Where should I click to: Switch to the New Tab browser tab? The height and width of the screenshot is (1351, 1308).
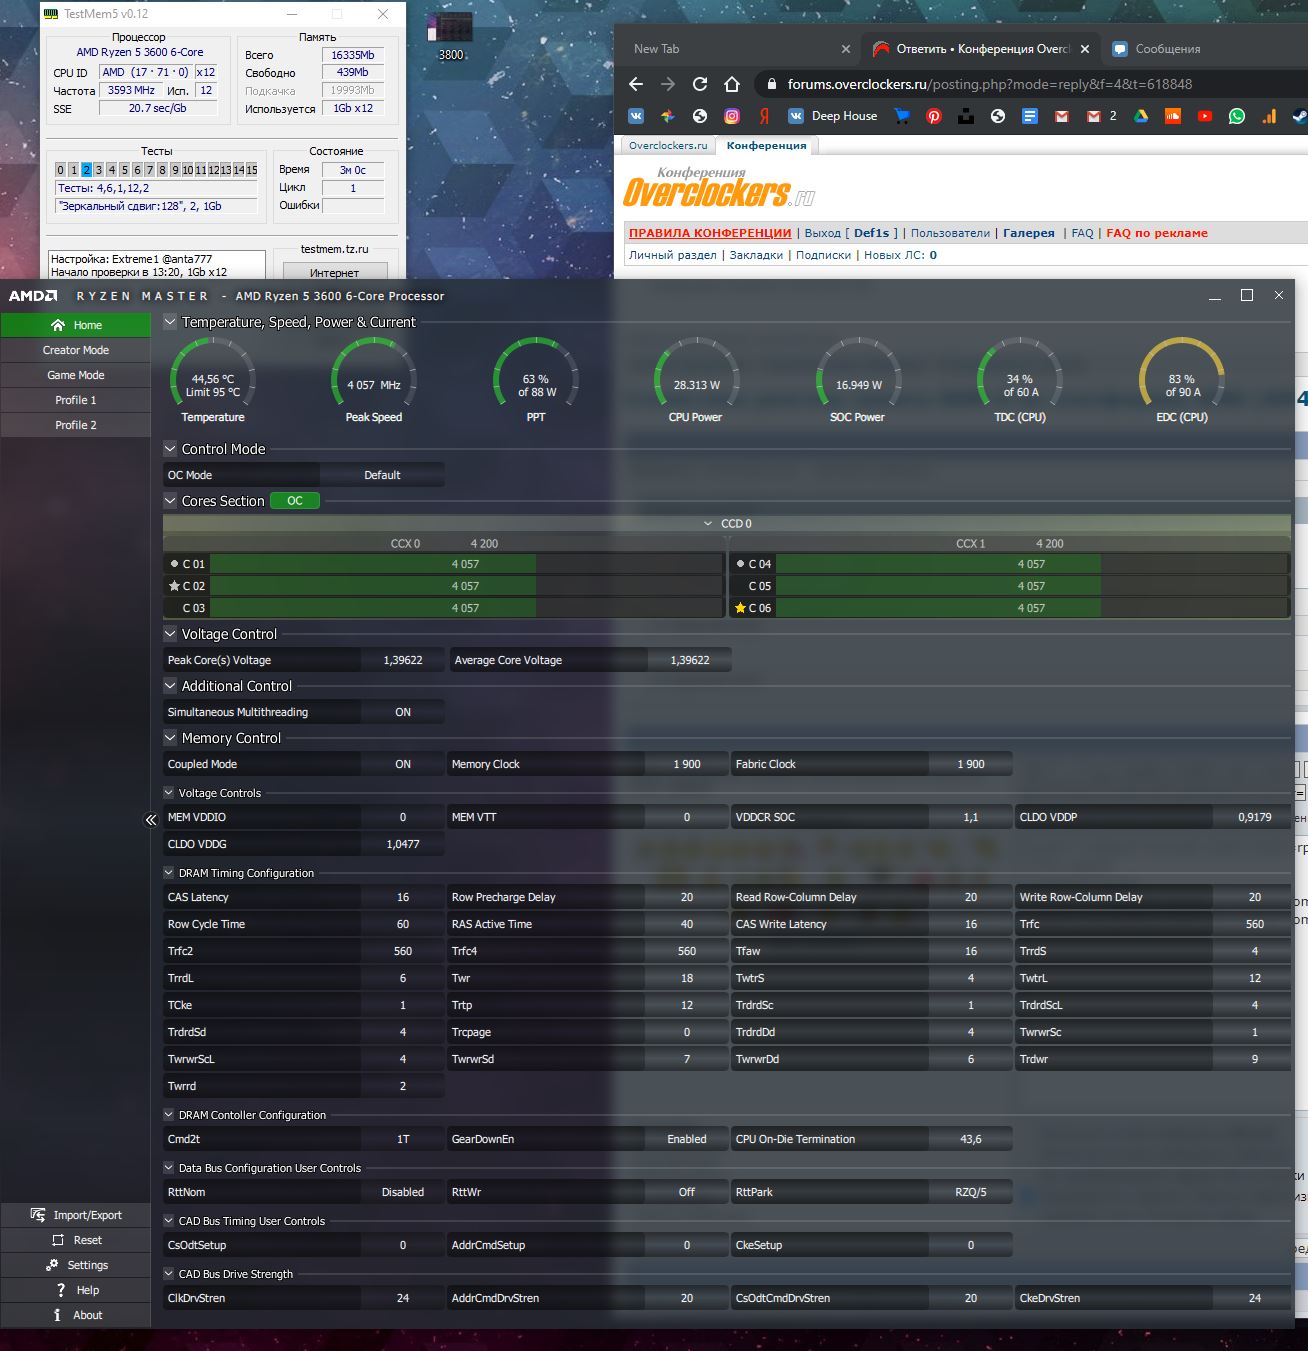740,48
